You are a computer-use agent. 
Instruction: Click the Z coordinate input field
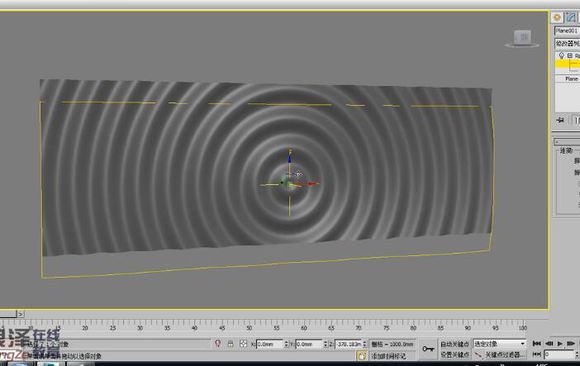click(348, 344)
